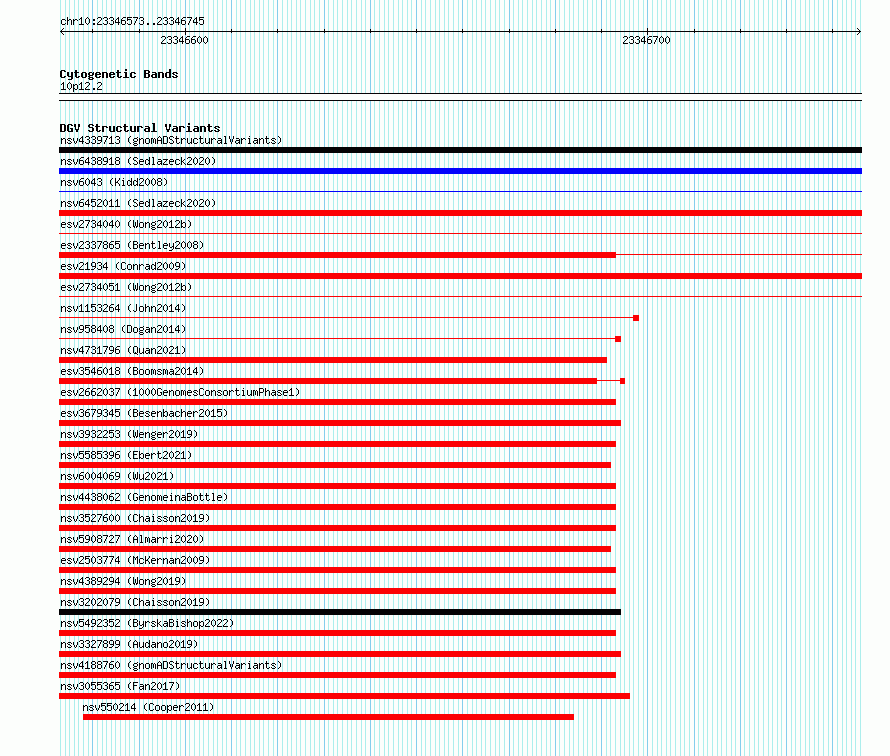Select the nsv3055365 (Fan2017) variant
The width and height of the screenshot is (890, 756).
pyautogui.click(x=120, y=686)
